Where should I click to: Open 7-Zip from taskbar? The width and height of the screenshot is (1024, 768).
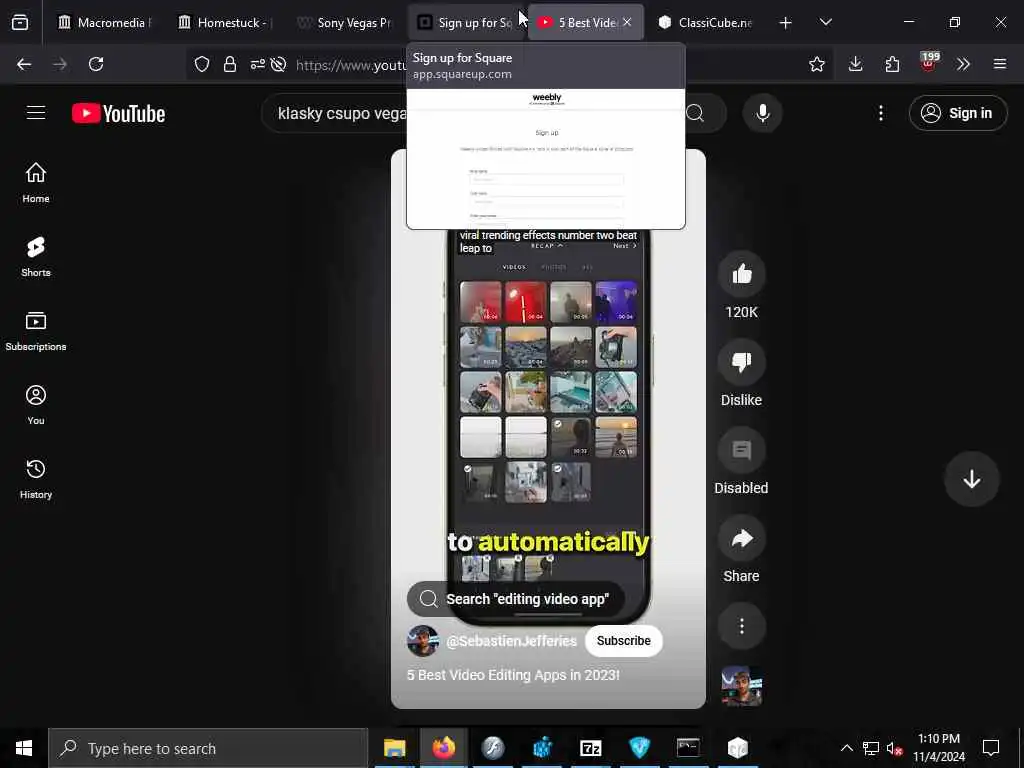pos(590,748)
